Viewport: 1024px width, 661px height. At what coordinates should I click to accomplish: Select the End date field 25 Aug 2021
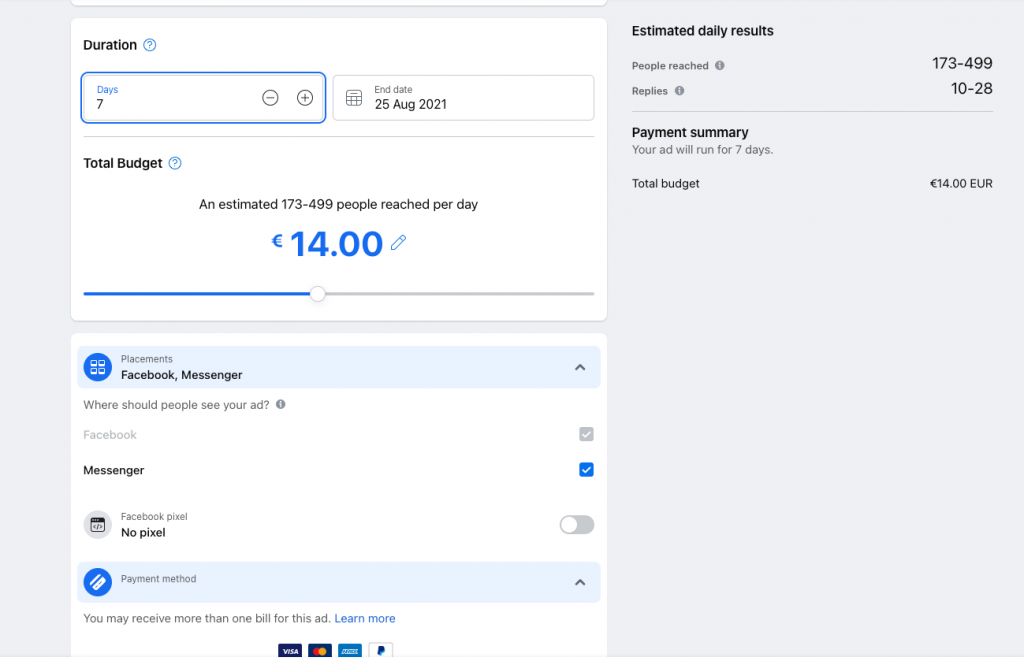(x=464, y=98)
